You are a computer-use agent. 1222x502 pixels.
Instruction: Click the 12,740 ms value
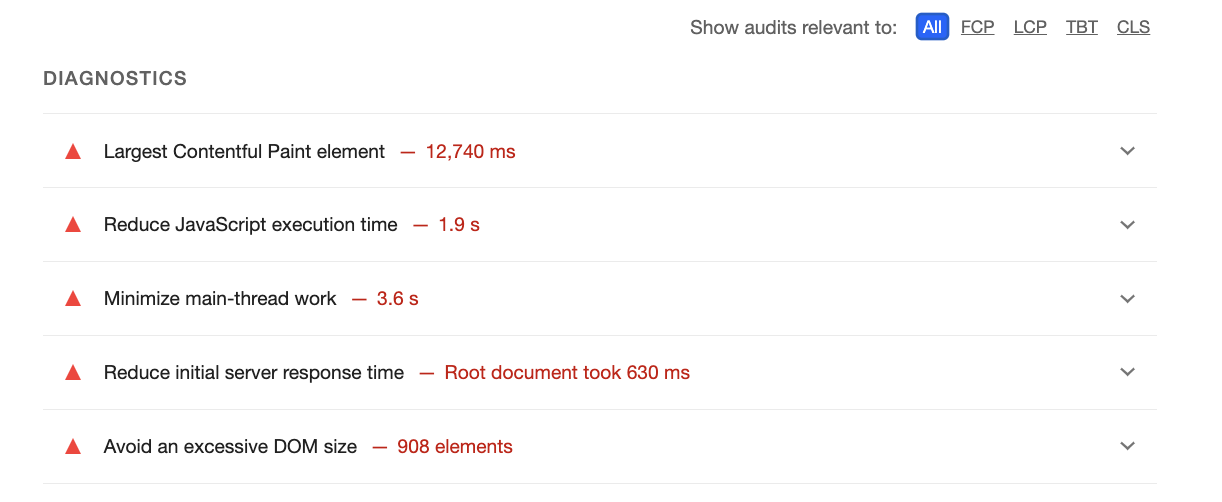(470, 152)
